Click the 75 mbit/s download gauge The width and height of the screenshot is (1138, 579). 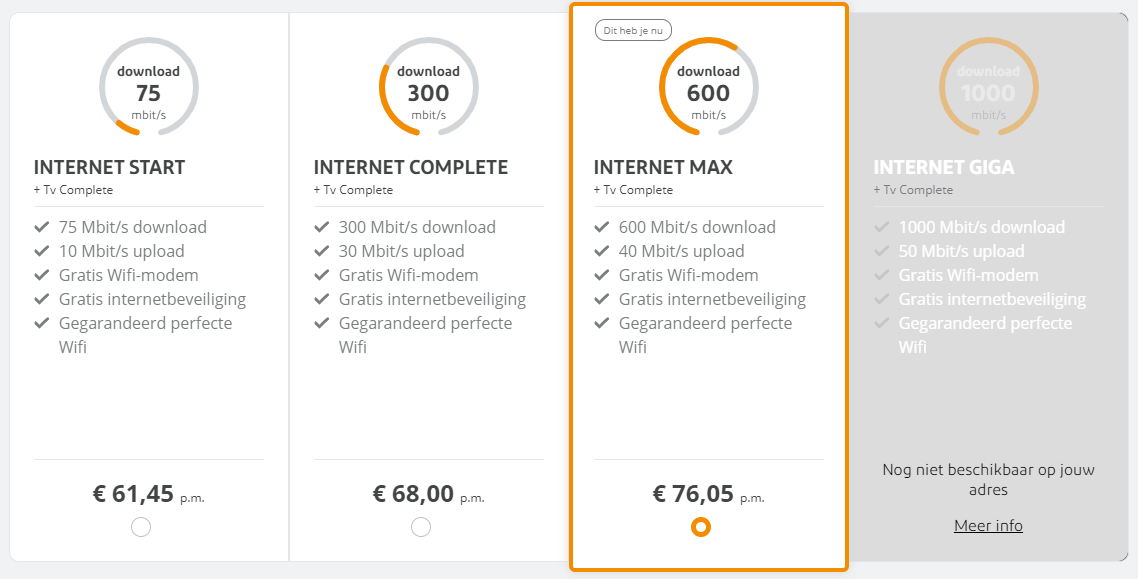point(149,86)
